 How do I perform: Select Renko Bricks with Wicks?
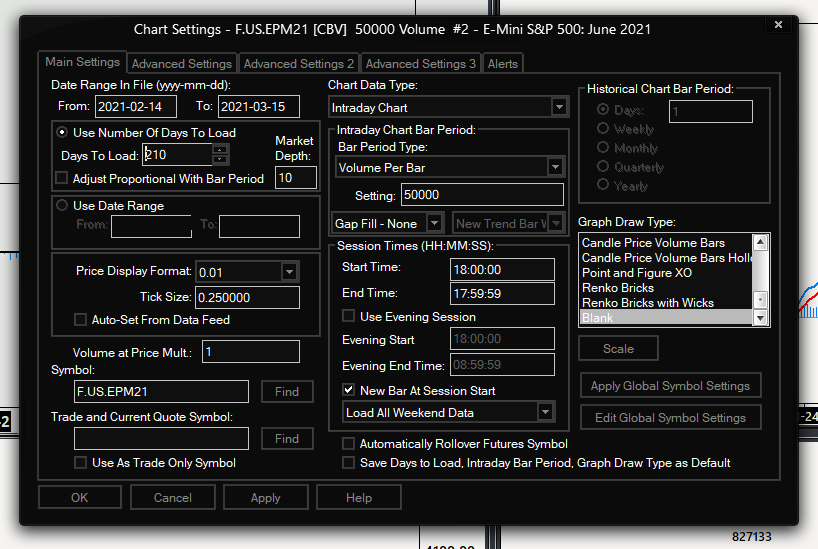666,303
